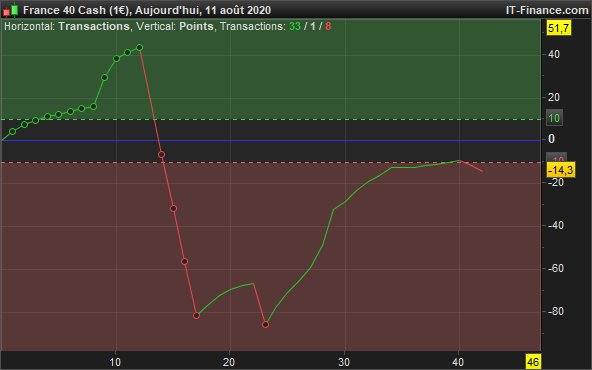This screenshot has width=592, height=370.
Task: Click the red data point just below zero line
Action: 161,154
